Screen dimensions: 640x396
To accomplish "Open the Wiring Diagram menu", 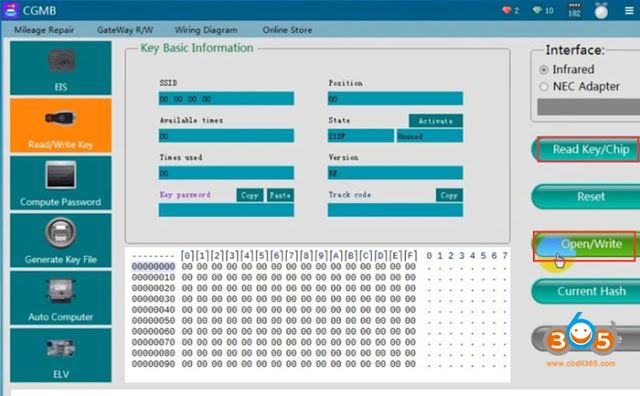I will (206, 30).
